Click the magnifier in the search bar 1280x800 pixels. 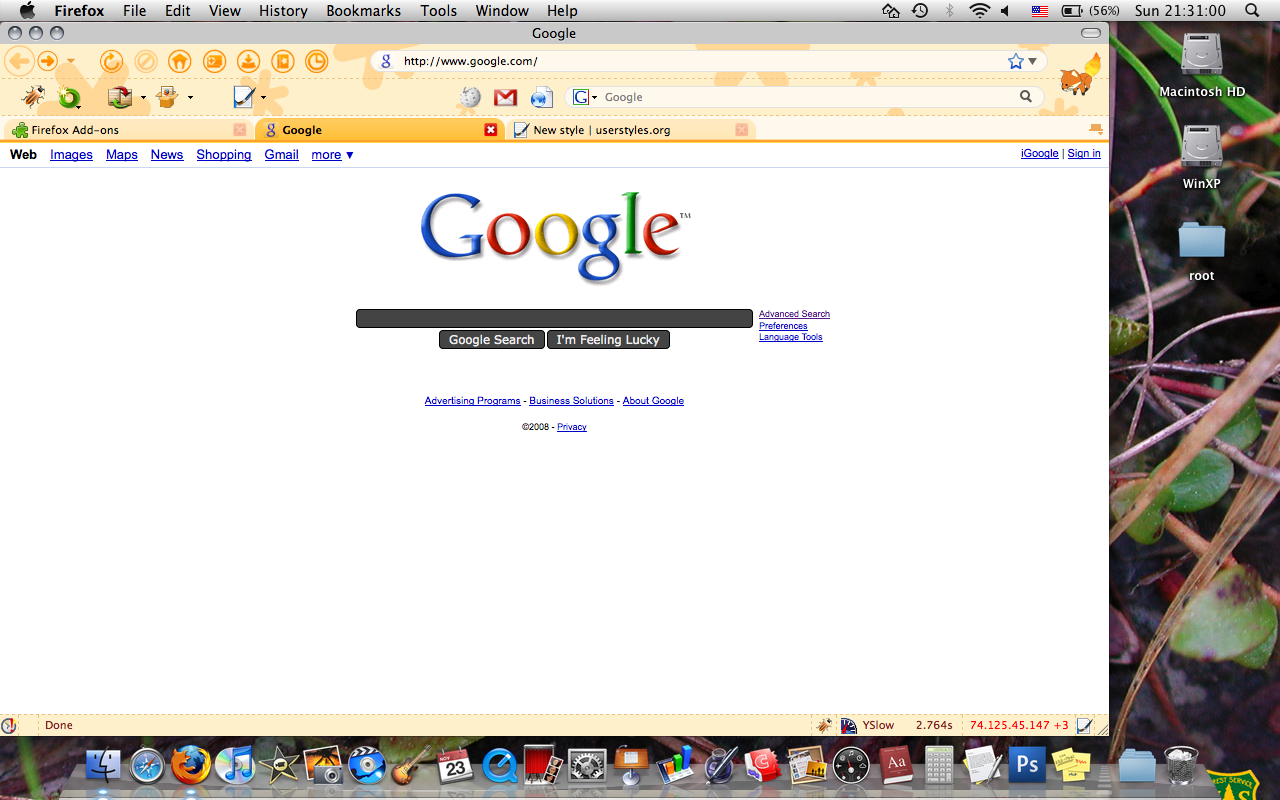coord(1026,97)
